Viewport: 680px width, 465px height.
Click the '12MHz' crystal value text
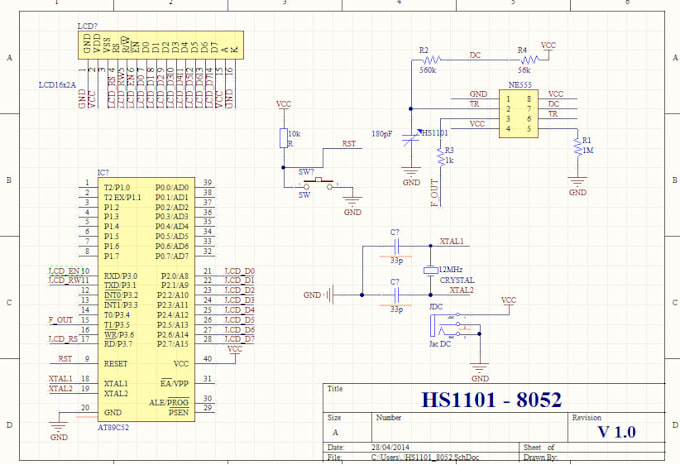[451, 269]
